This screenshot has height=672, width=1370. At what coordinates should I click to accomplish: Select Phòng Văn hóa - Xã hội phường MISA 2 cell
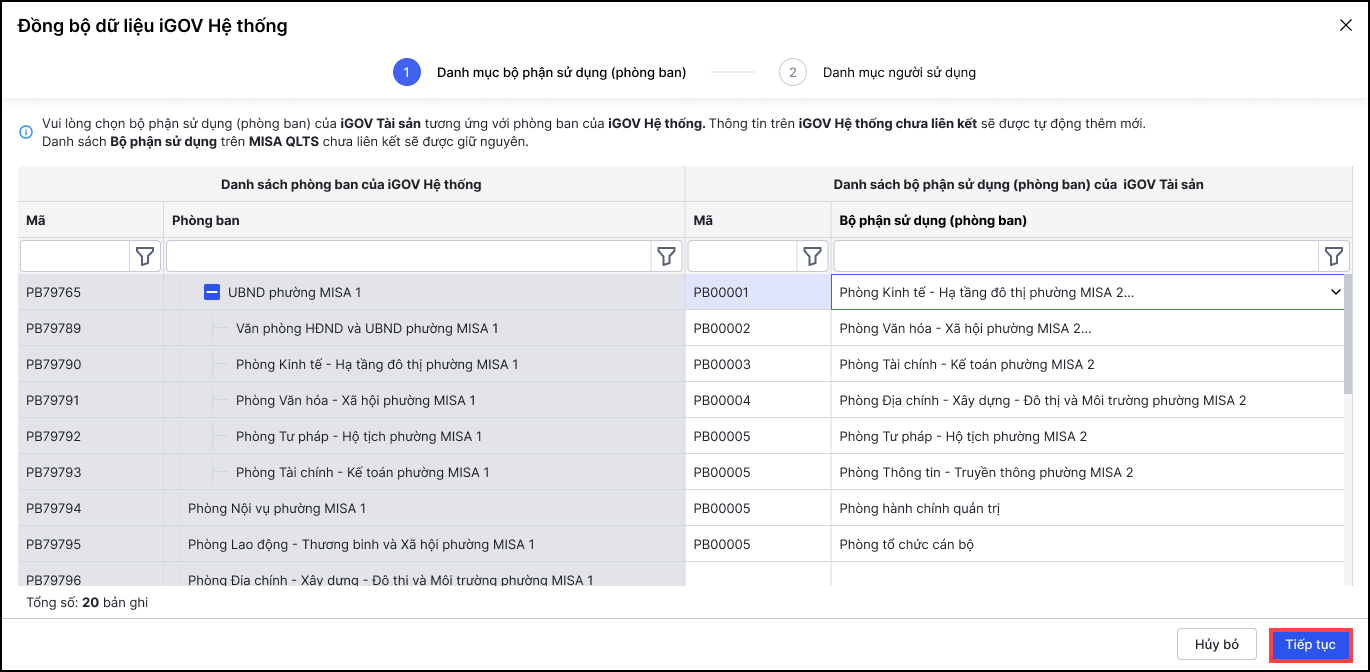point(965,328)
